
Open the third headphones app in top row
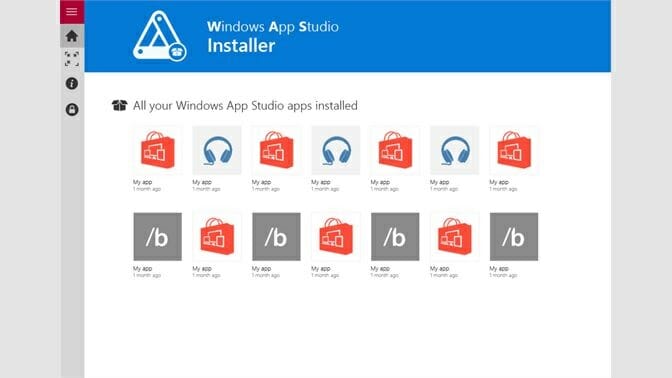(454, 150)
